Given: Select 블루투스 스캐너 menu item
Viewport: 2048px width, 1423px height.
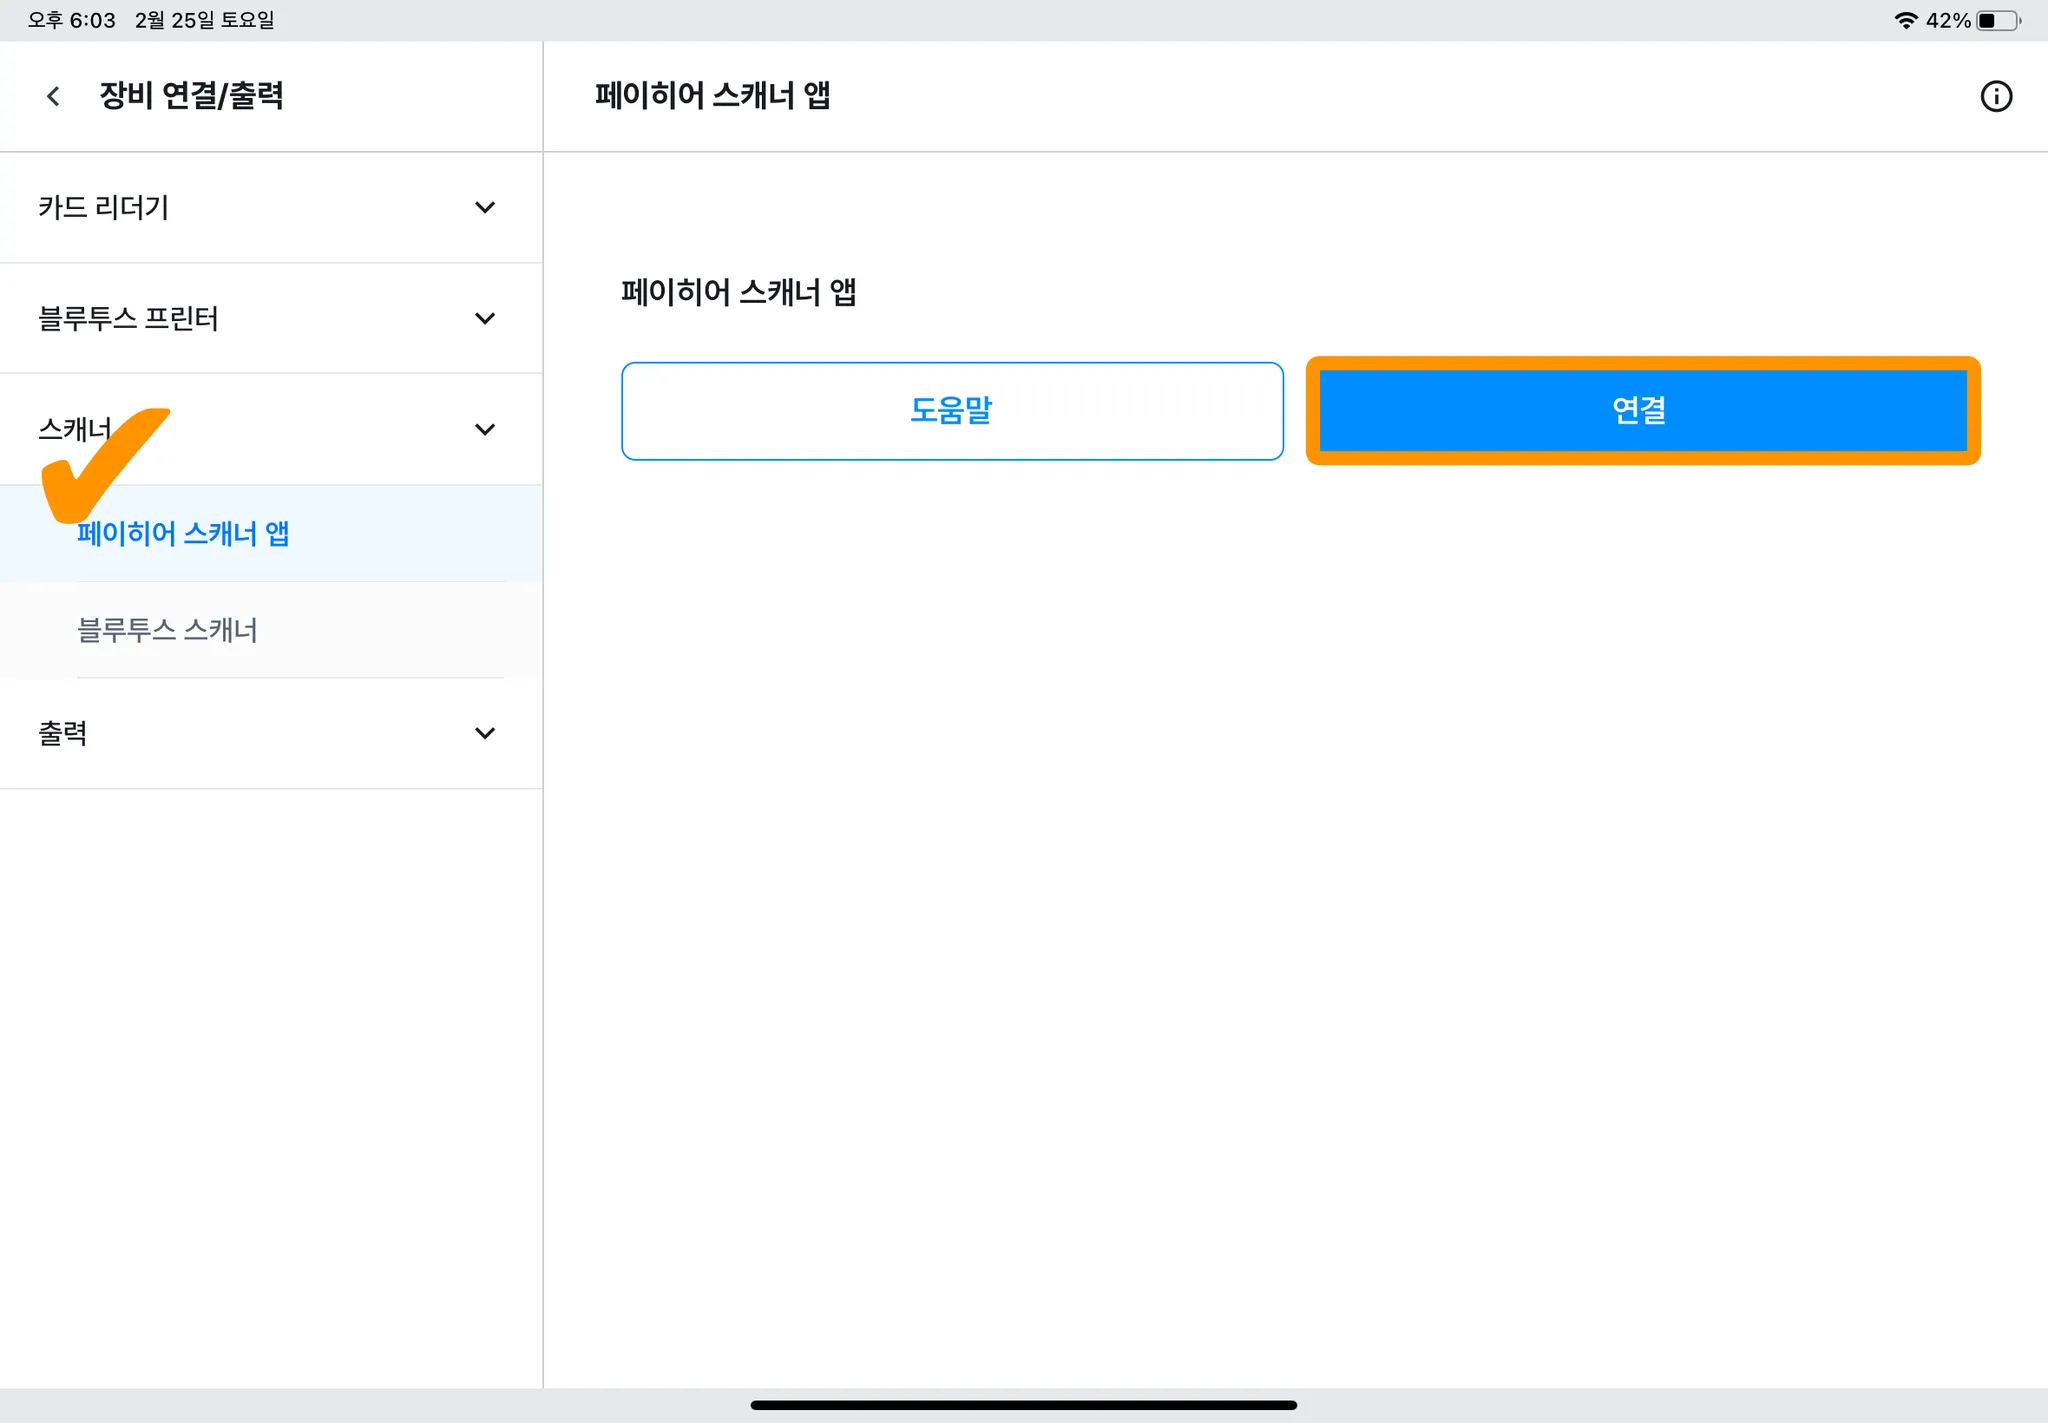Looking at the screenshot, I should pos(168,630).
